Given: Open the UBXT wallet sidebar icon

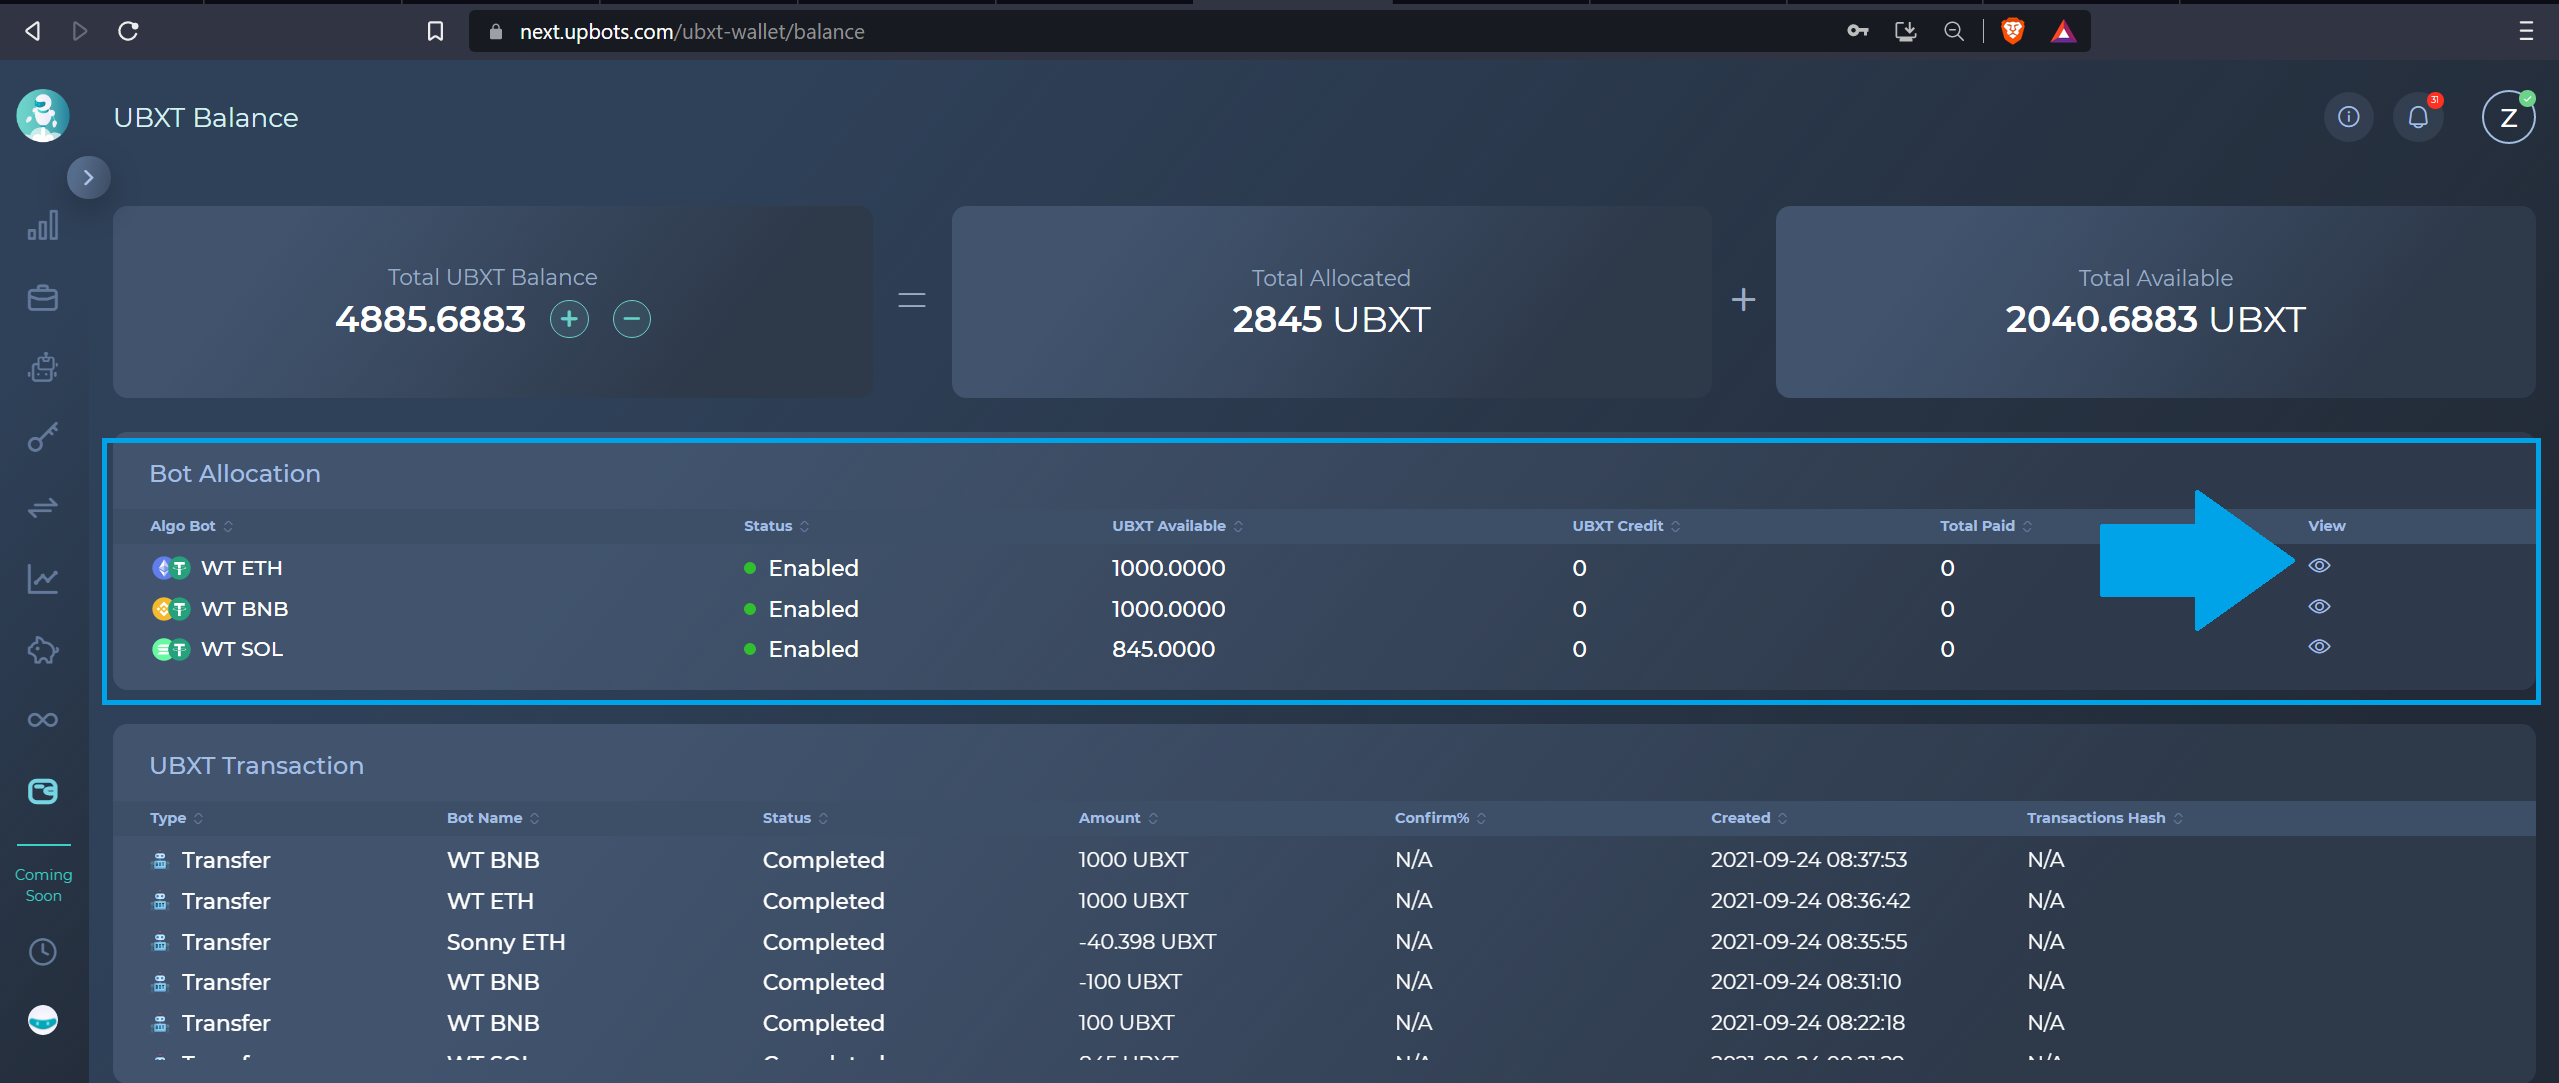Looking at the screenshot, I should tap(43, 792).
